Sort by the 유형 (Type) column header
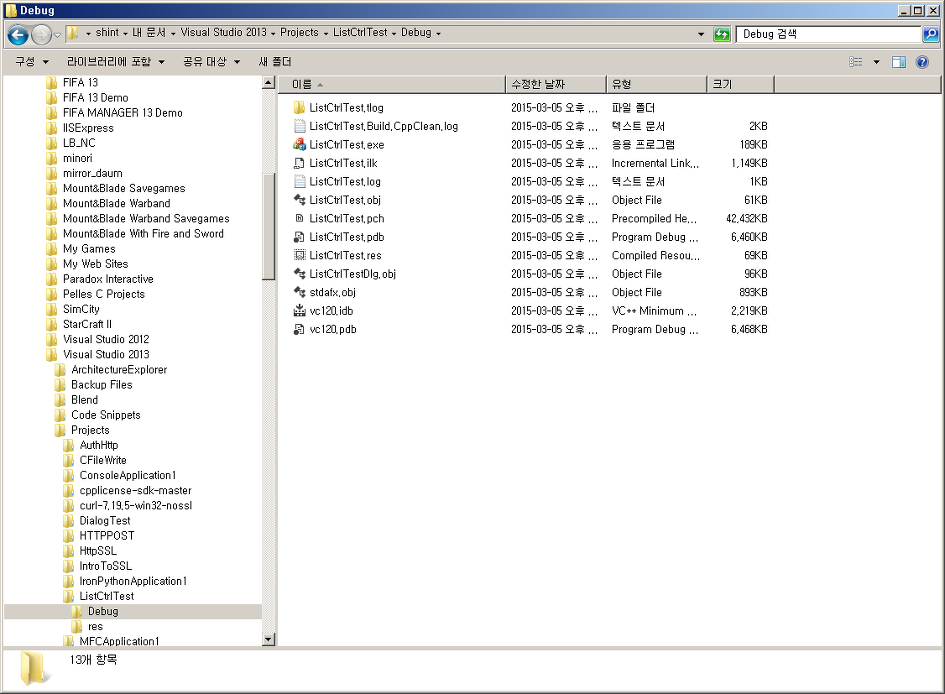The width and height of the screenshot is (945, 694). point(656,84)
